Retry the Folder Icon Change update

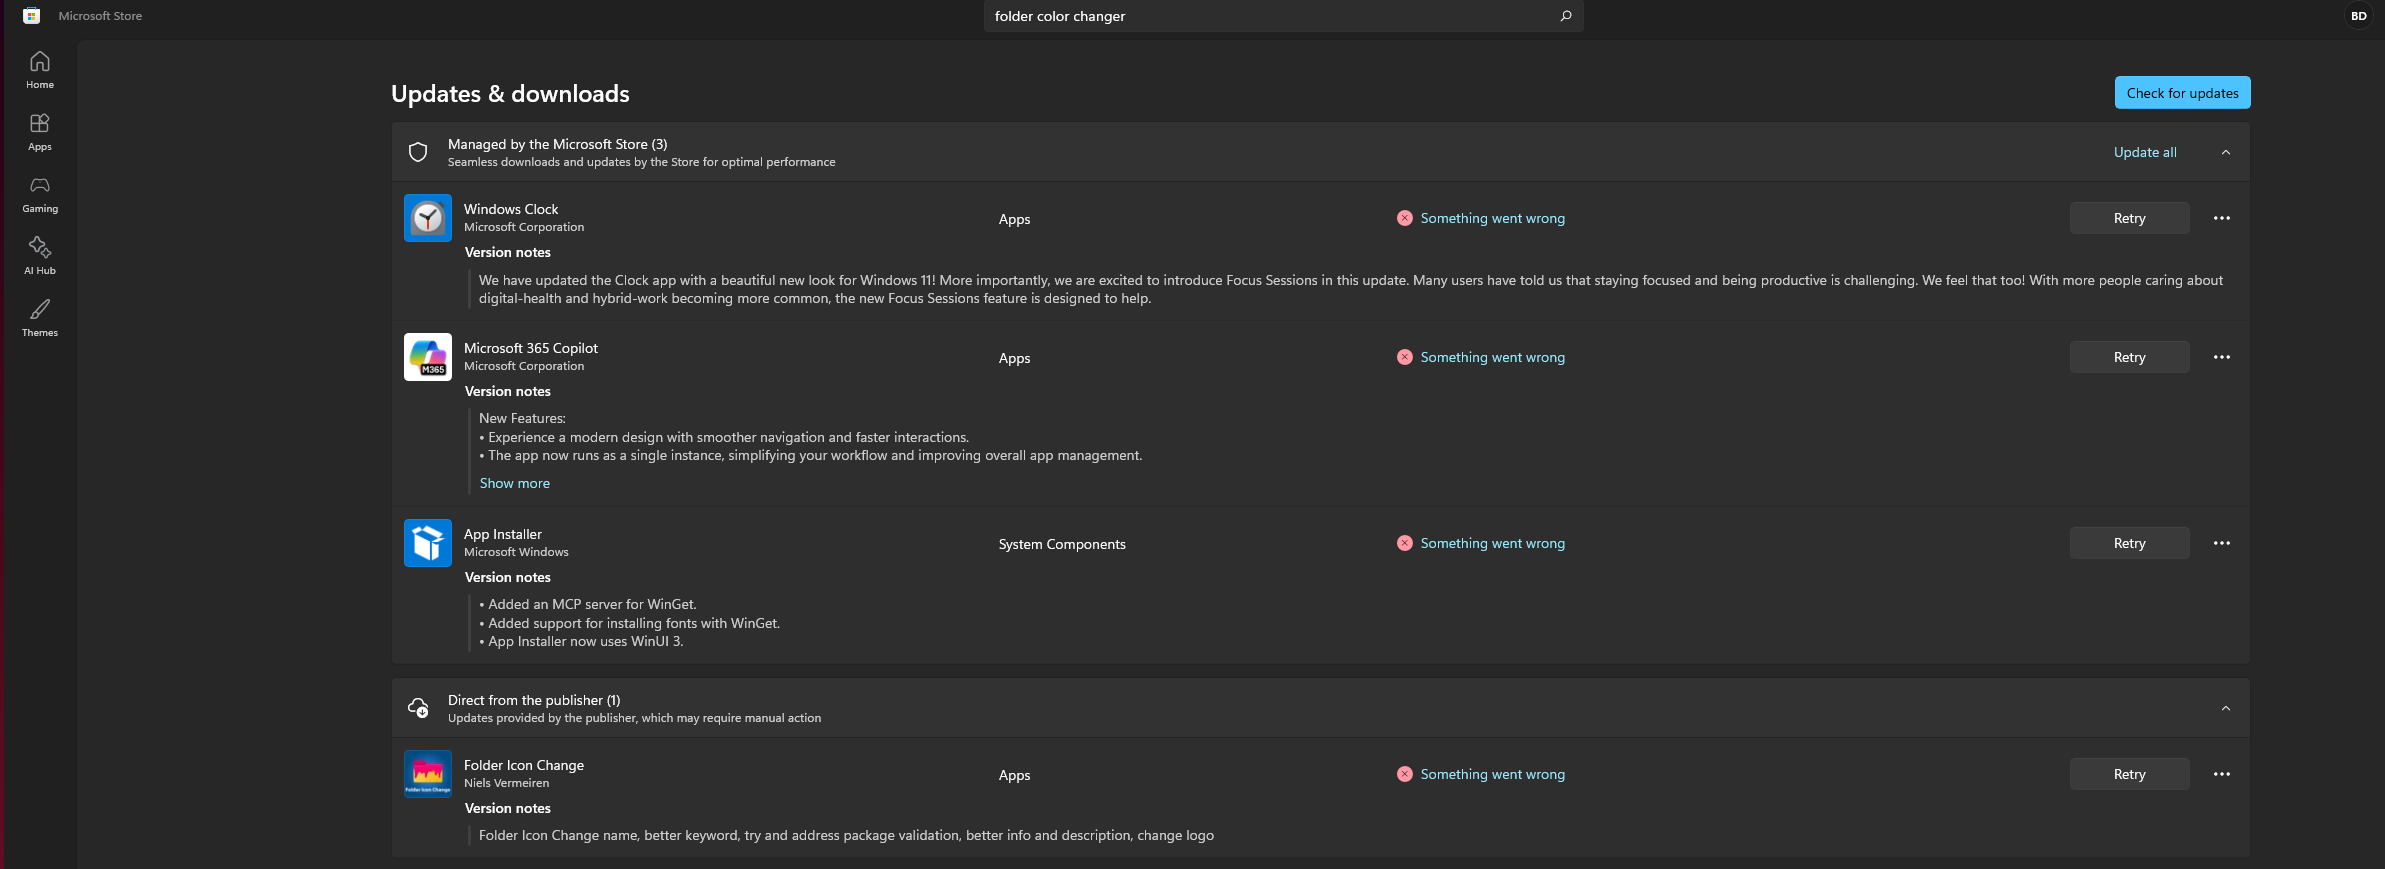(x=2130, y=774)
